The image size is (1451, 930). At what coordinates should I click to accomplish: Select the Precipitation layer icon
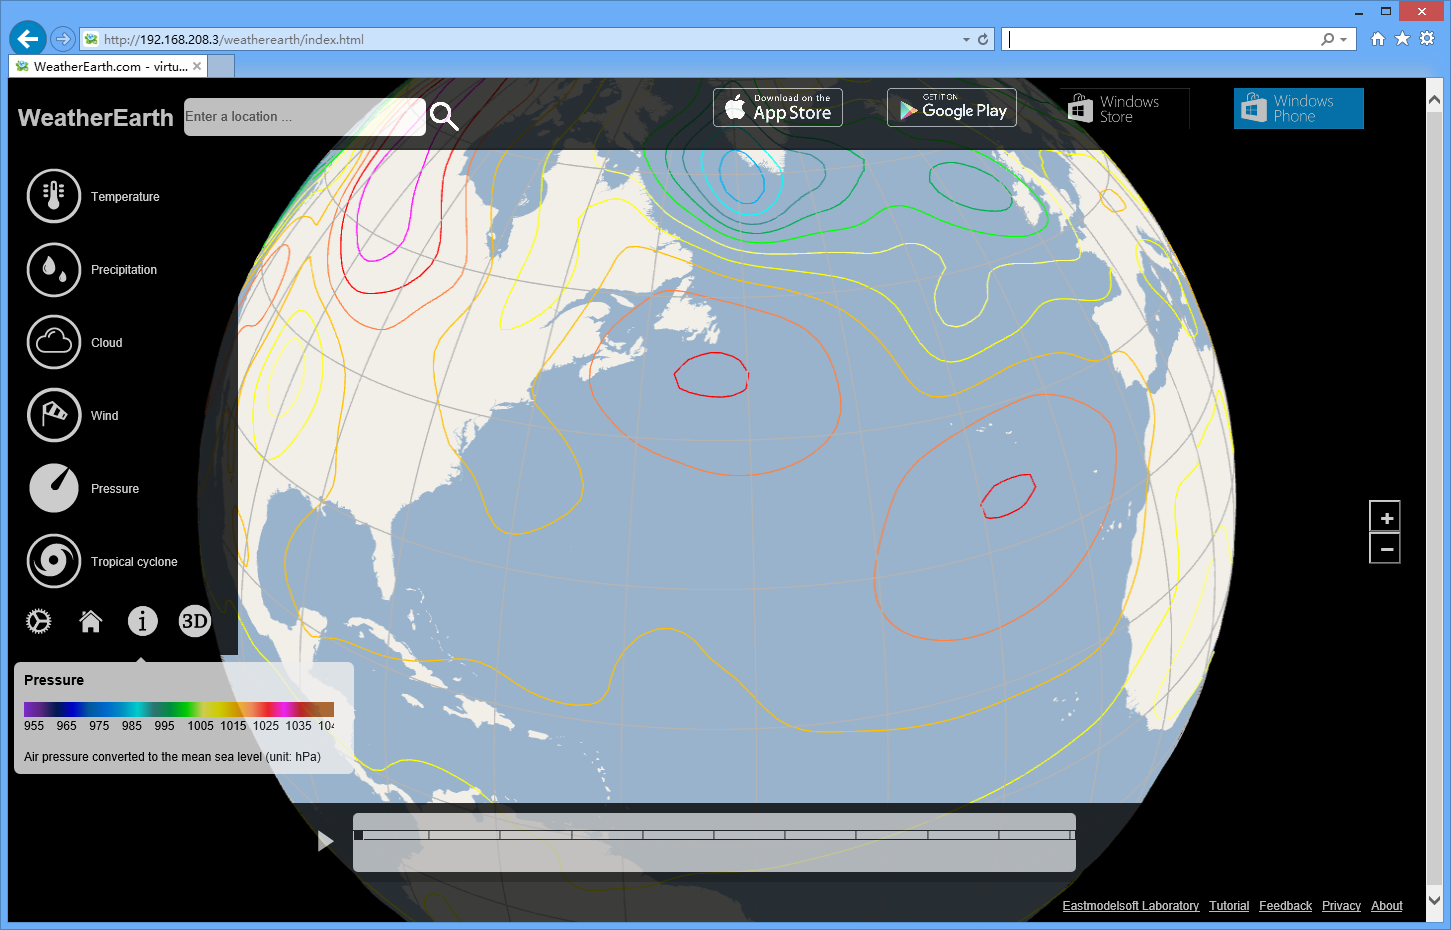(x=54, y=270)
